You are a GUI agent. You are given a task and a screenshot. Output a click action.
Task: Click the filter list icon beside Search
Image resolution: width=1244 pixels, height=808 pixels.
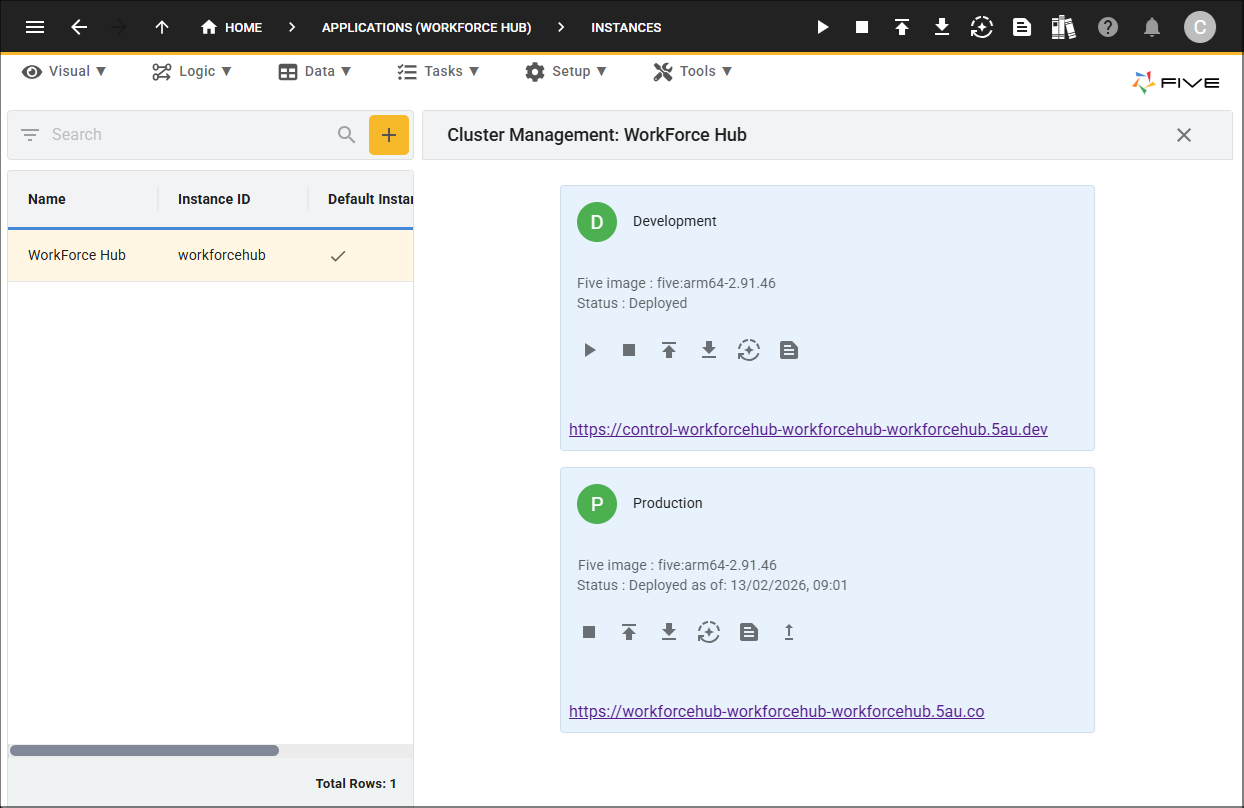(x=30, y=134)
